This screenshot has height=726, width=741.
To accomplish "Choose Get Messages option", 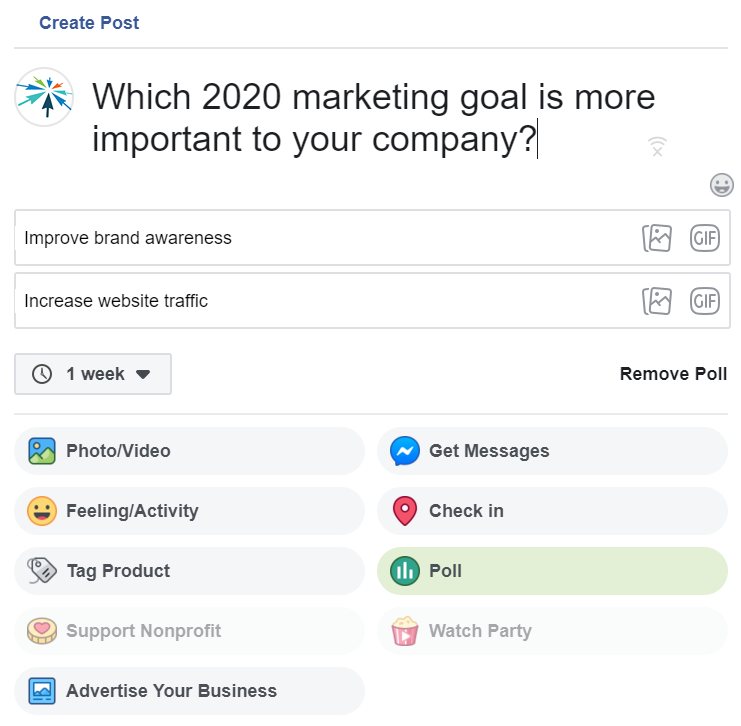I will tap(552, 451).
